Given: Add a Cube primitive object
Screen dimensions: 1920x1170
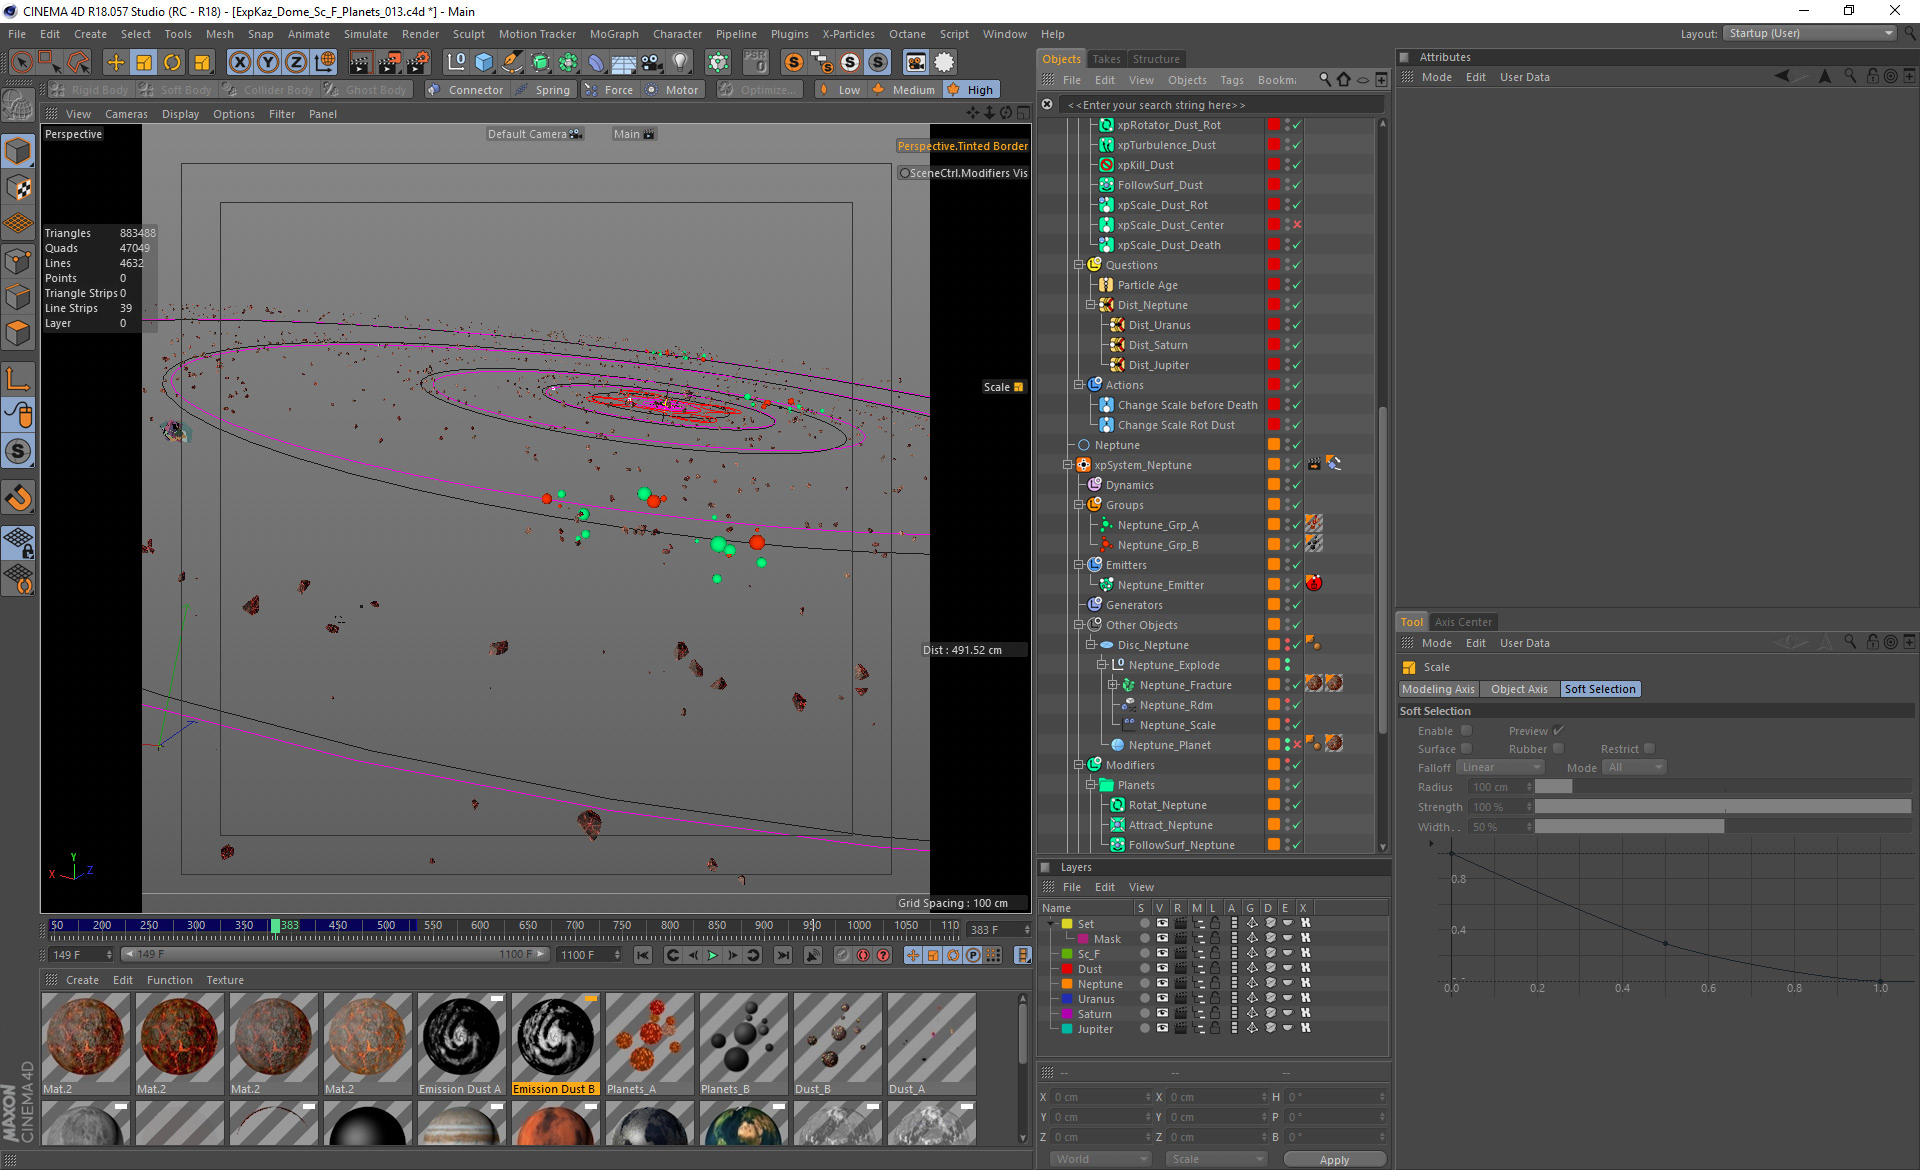Looking at the screenshot, I should coord(484,62).
